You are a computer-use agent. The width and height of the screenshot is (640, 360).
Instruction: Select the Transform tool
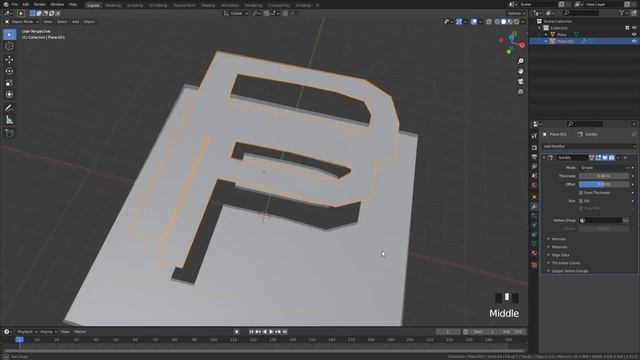click(x=9, y=94)
